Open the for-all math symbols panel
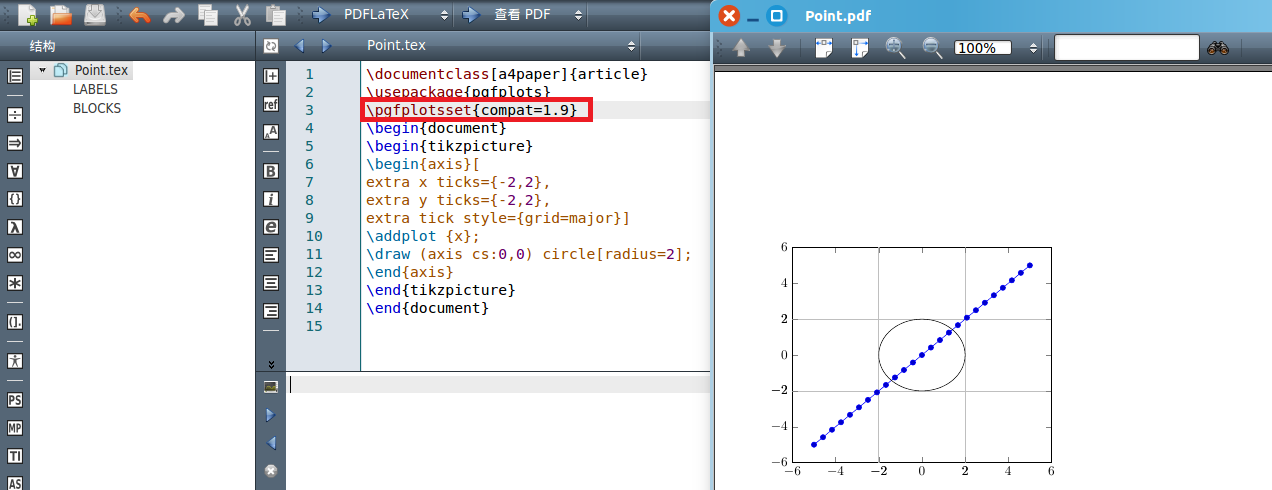1272x490 pixels. (x=15, y=171)
